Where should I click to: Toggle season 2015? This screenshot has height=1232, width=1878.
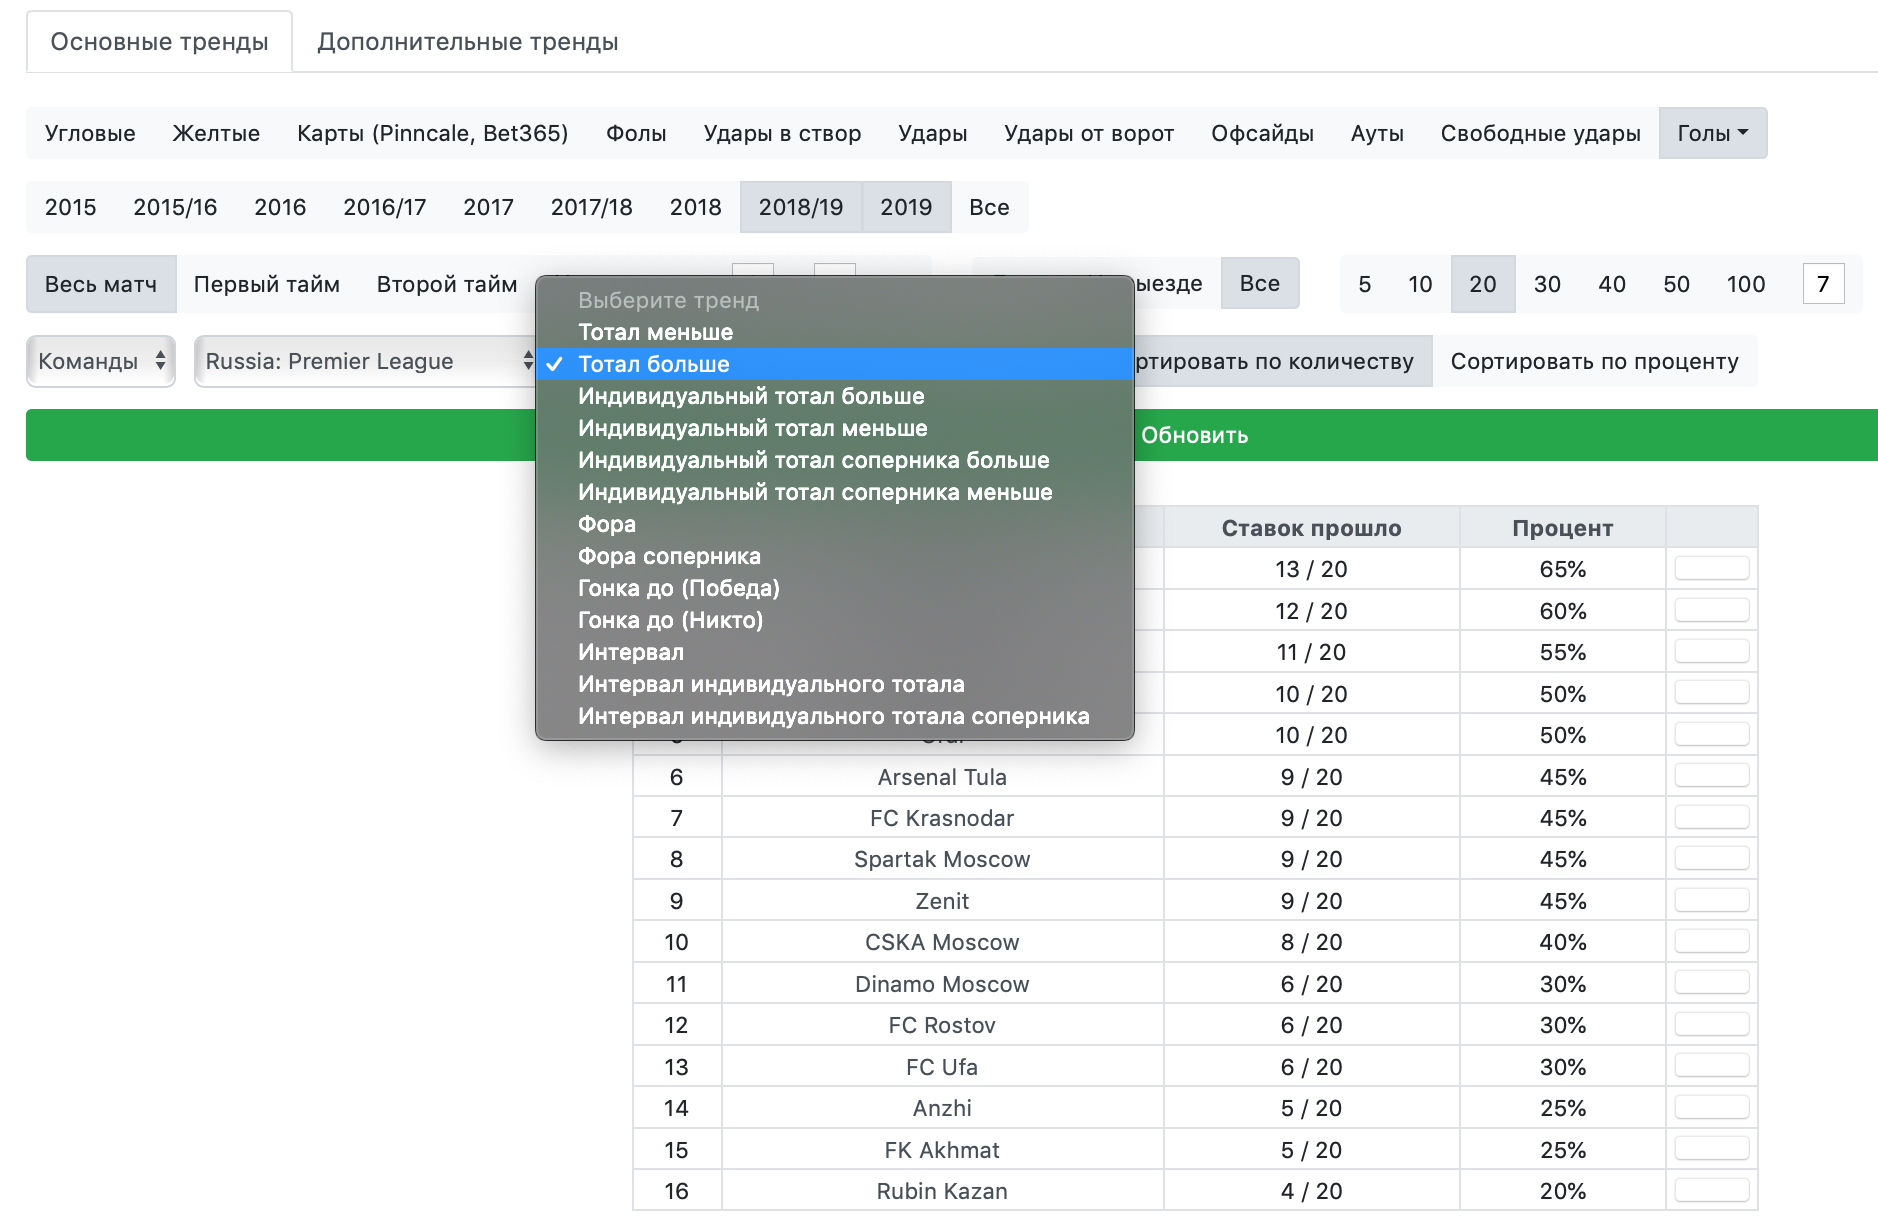71,207
